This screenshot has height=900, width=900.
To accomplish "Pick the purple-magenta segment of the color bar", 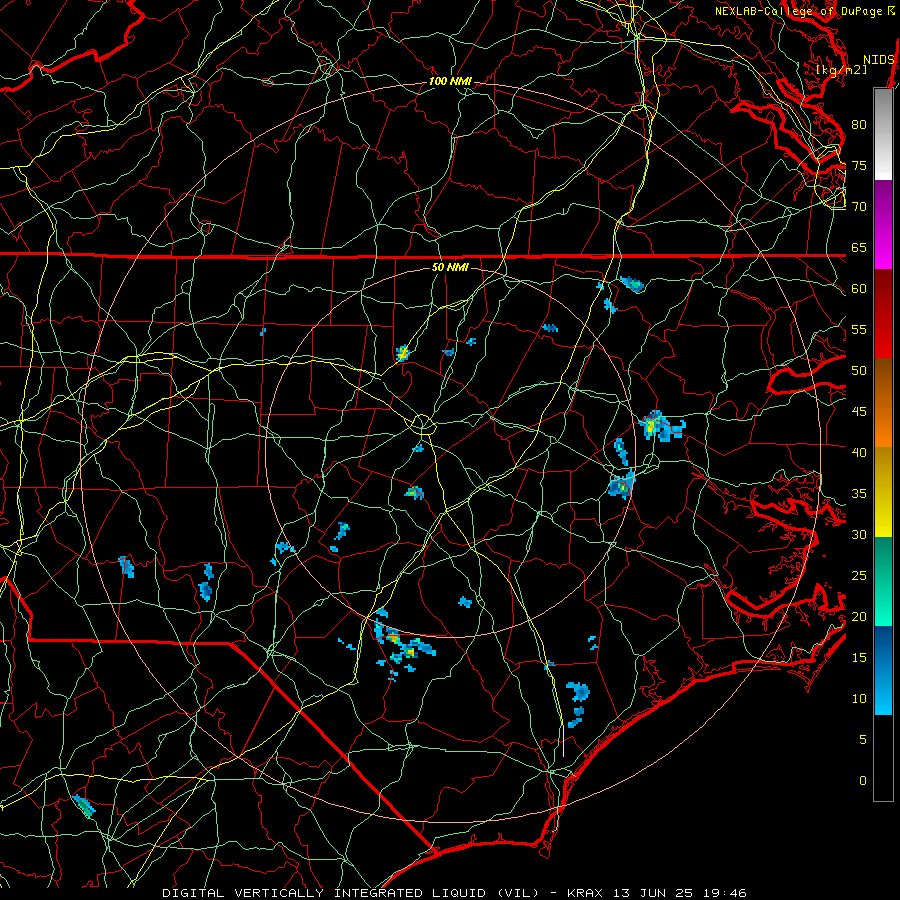I will pyautogui.click(x=883, y=225).
